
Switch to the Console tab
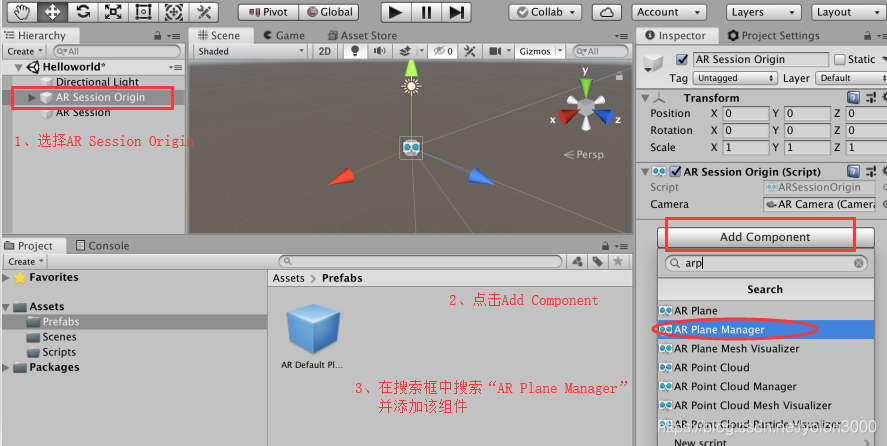click(102, 246)
